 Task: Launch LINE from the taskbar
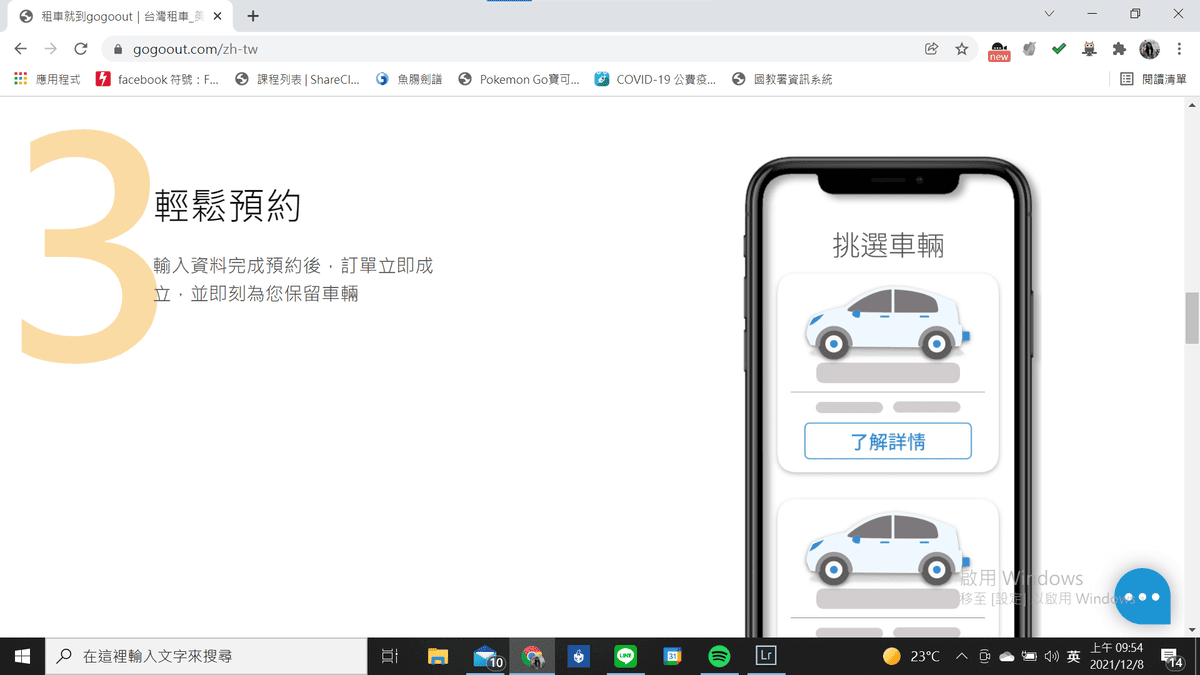point(626,656)
